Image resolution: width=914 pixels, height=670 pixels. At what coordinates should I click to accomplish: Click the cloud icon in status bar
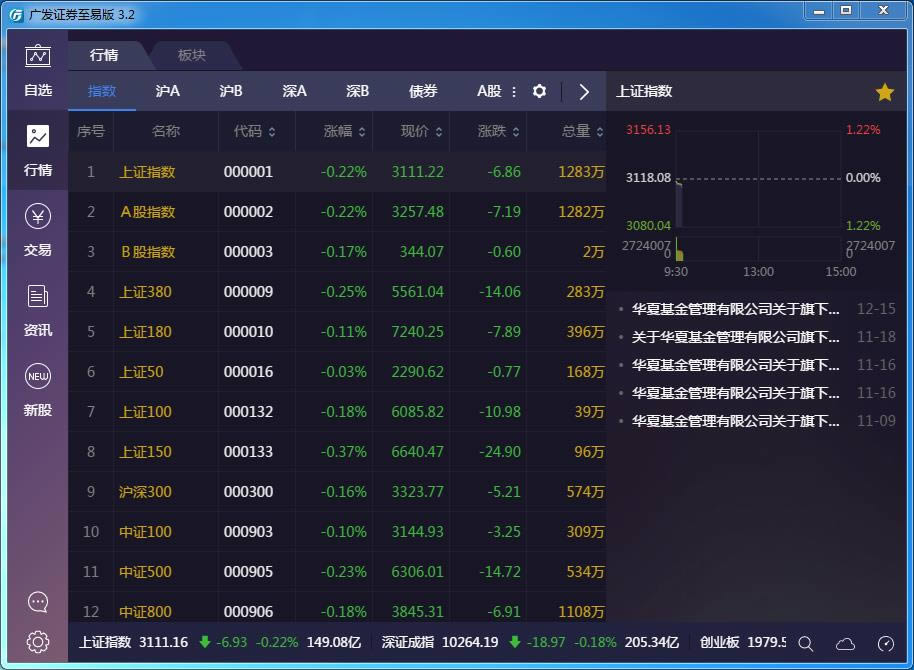coord(845,643)
